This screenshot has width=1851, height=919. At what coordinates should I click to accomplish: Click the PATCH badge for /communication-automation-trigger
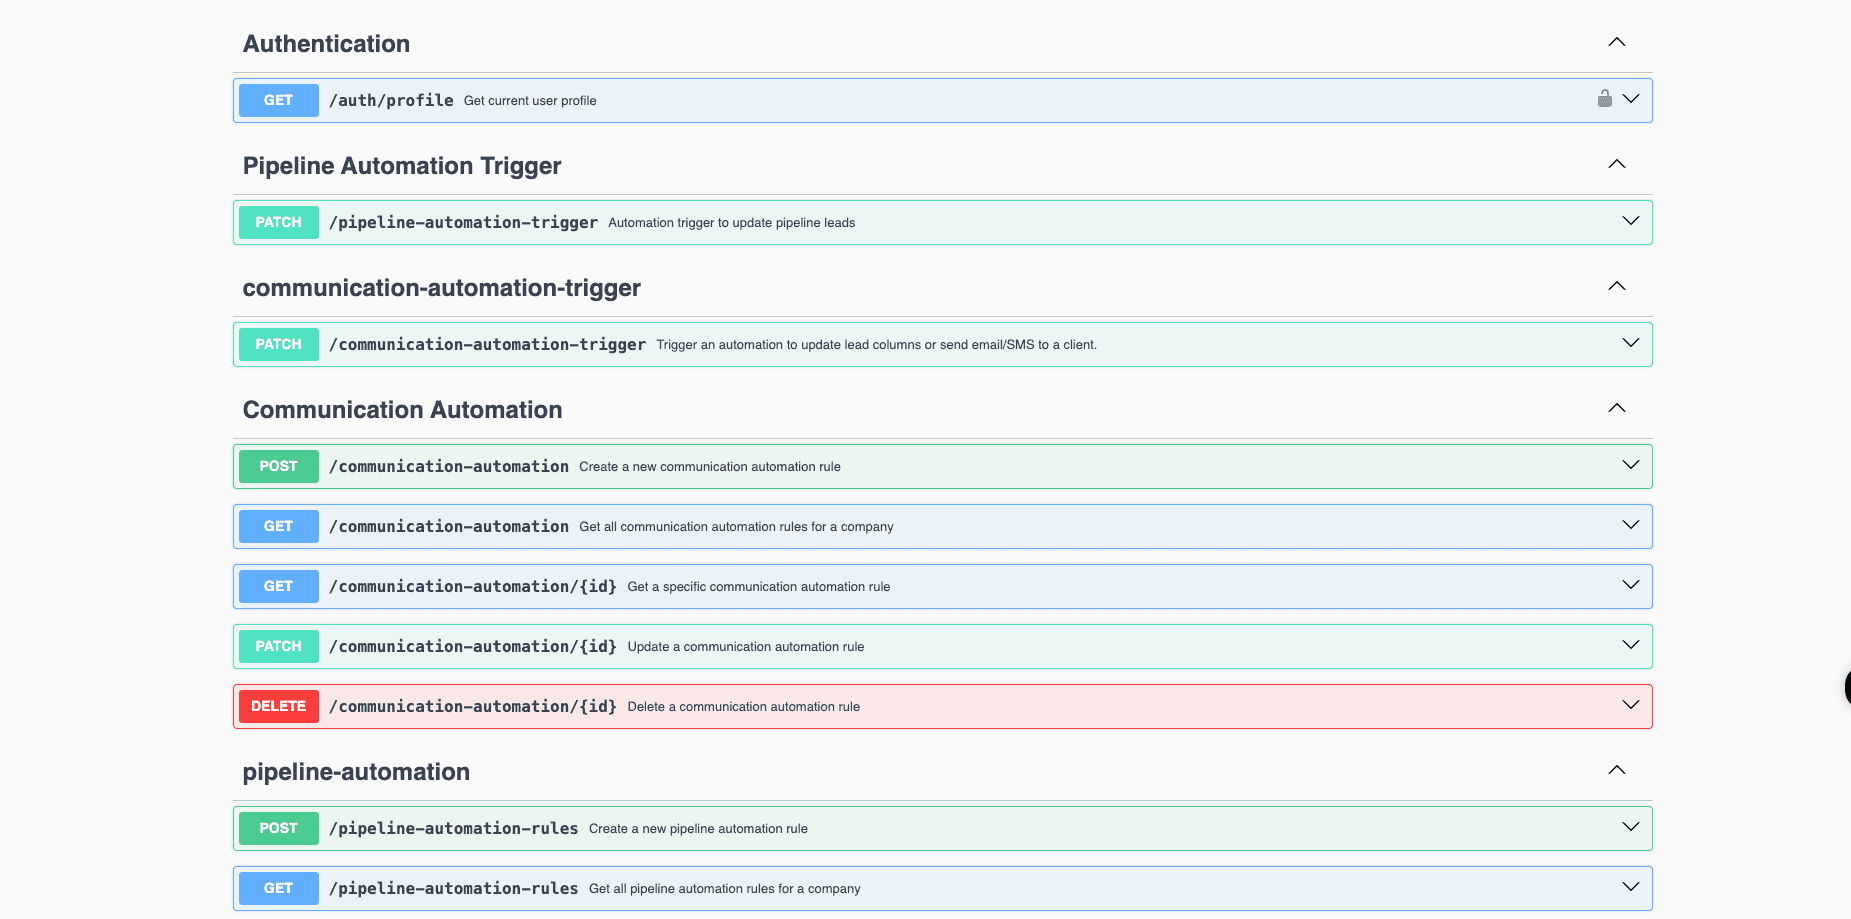[x=279, y=344]
